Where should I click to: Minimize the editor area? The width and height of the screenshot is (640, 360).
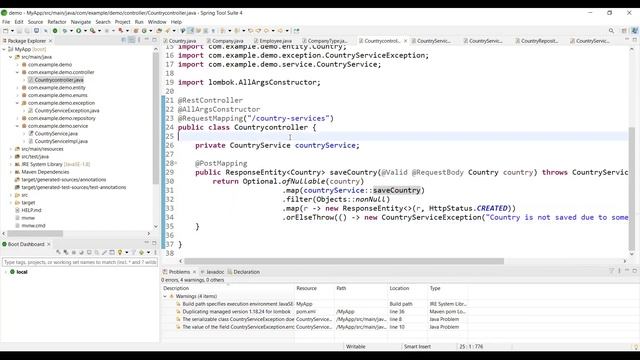point(627,40)
